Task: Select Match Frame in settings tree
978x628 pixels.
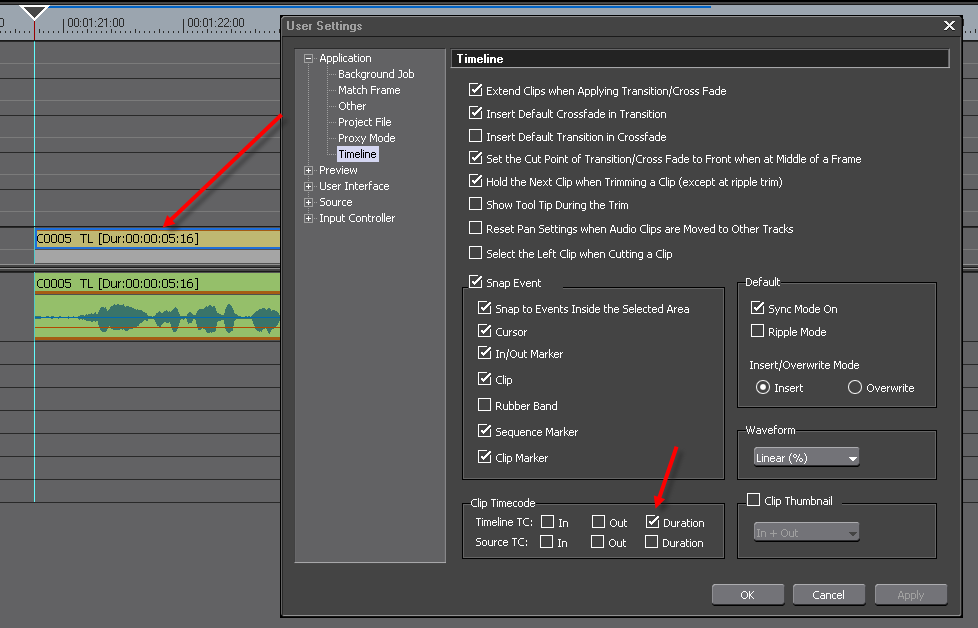Action: coord(368,90)
